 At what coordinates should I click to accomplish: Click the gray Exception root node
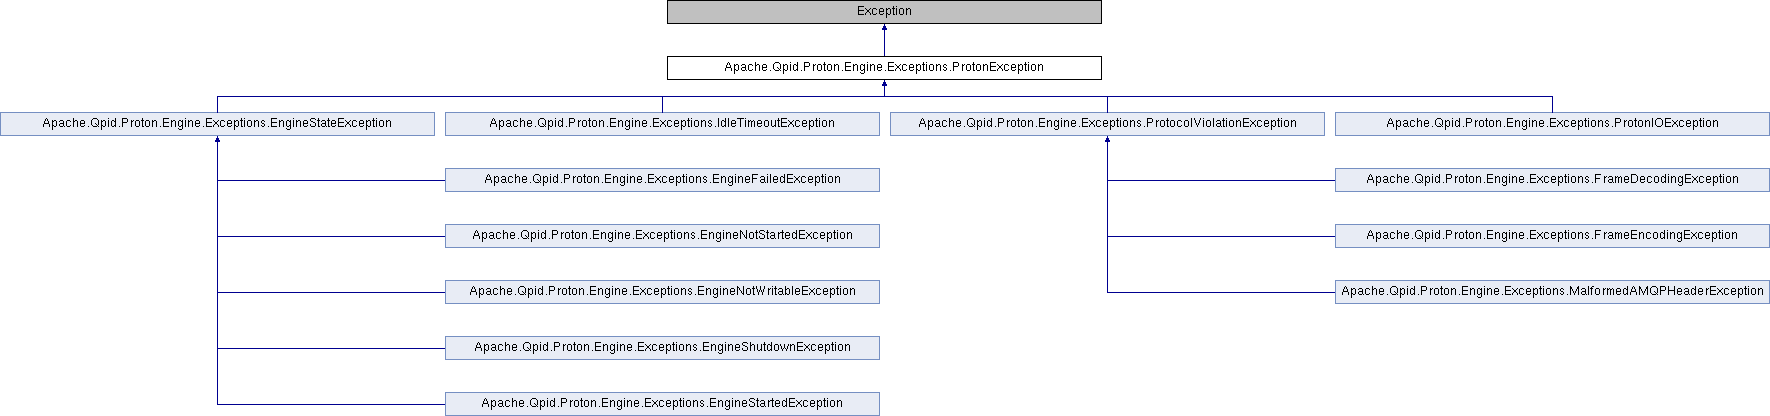click(884, 12)
